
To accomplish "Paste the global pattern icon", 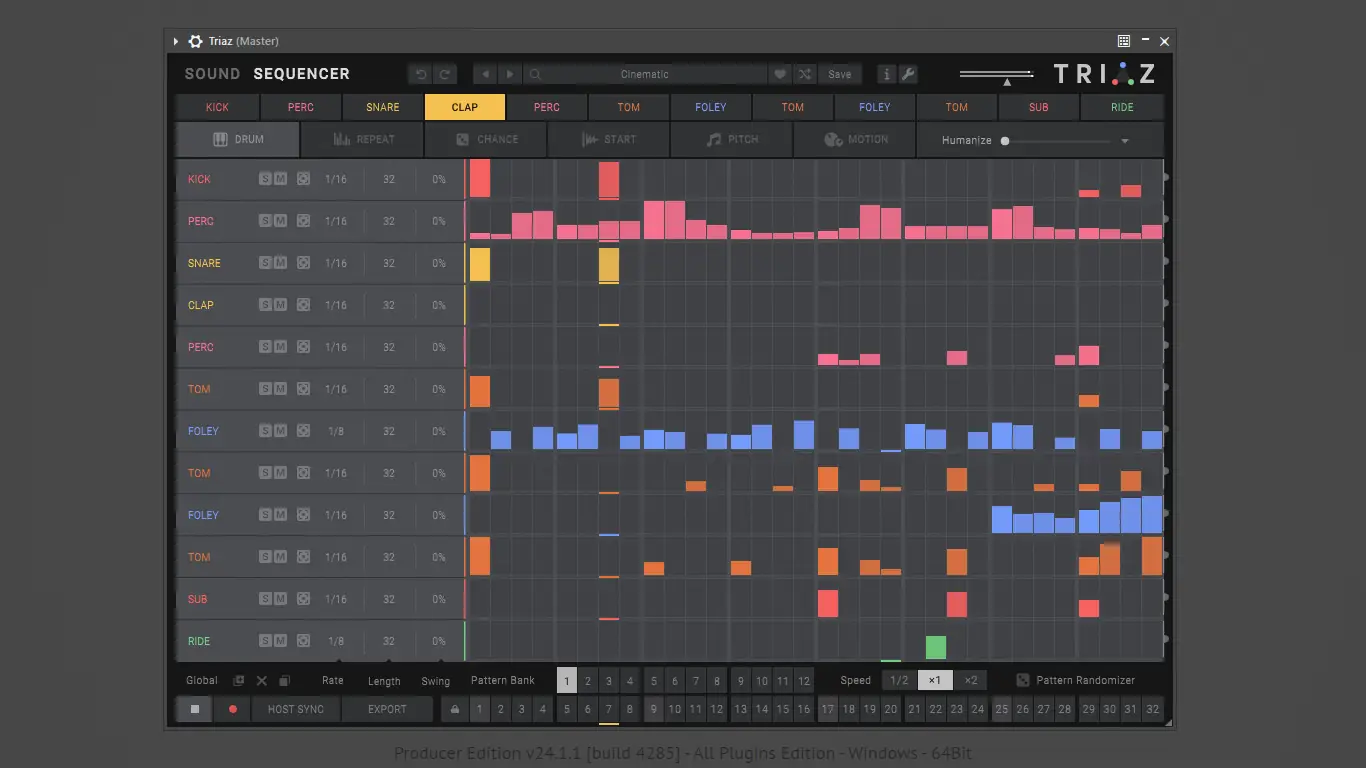I will click(x=284, y=681).
